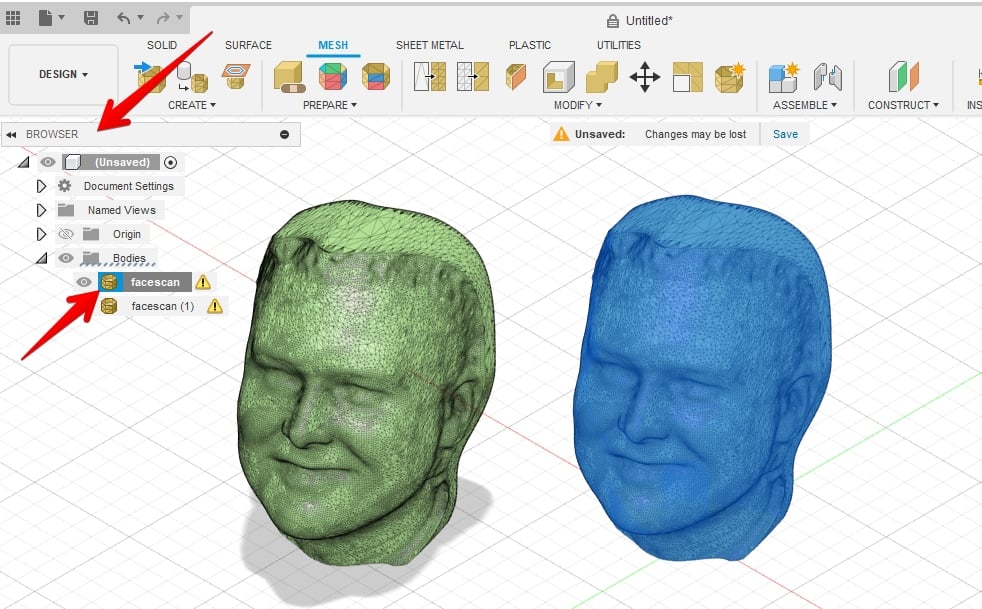Select the facescan (1) body row
This screenshot has width=982, height=609.
click(162, 306)
